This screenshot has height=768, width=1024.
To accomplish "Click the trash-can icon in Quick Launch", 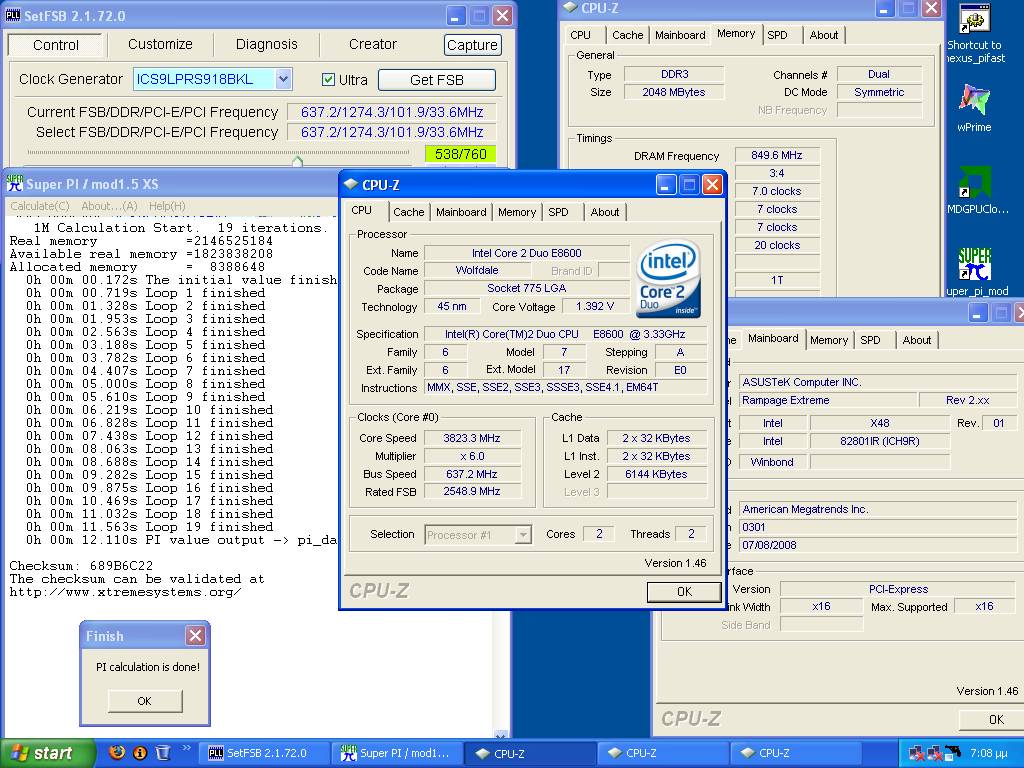I will [x=163, y=753].
